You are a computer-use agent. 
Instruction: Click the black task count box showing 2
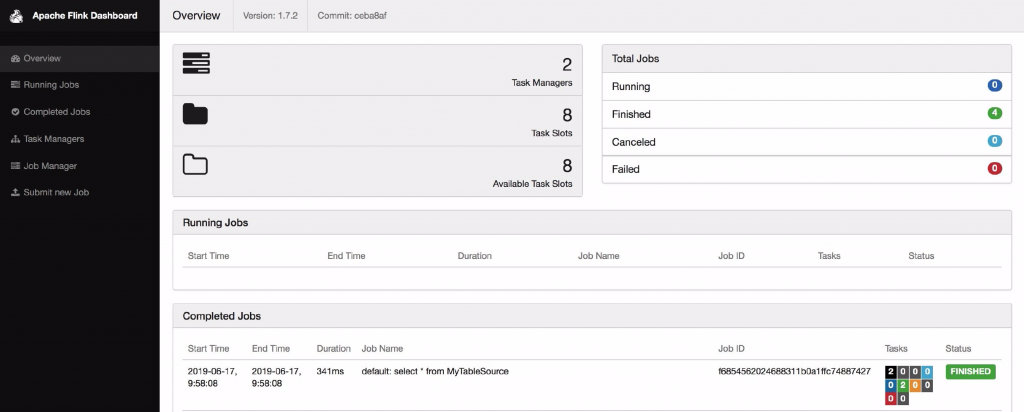point(890,372)
